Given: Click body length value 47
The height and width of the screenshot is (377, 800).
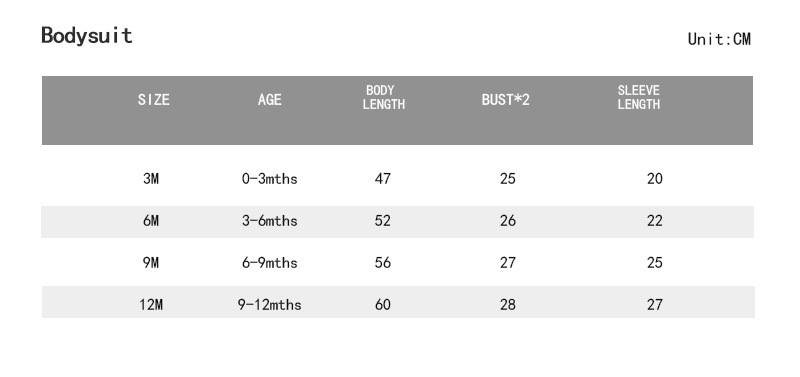Looking at the screenshot, I should (383, 179).
